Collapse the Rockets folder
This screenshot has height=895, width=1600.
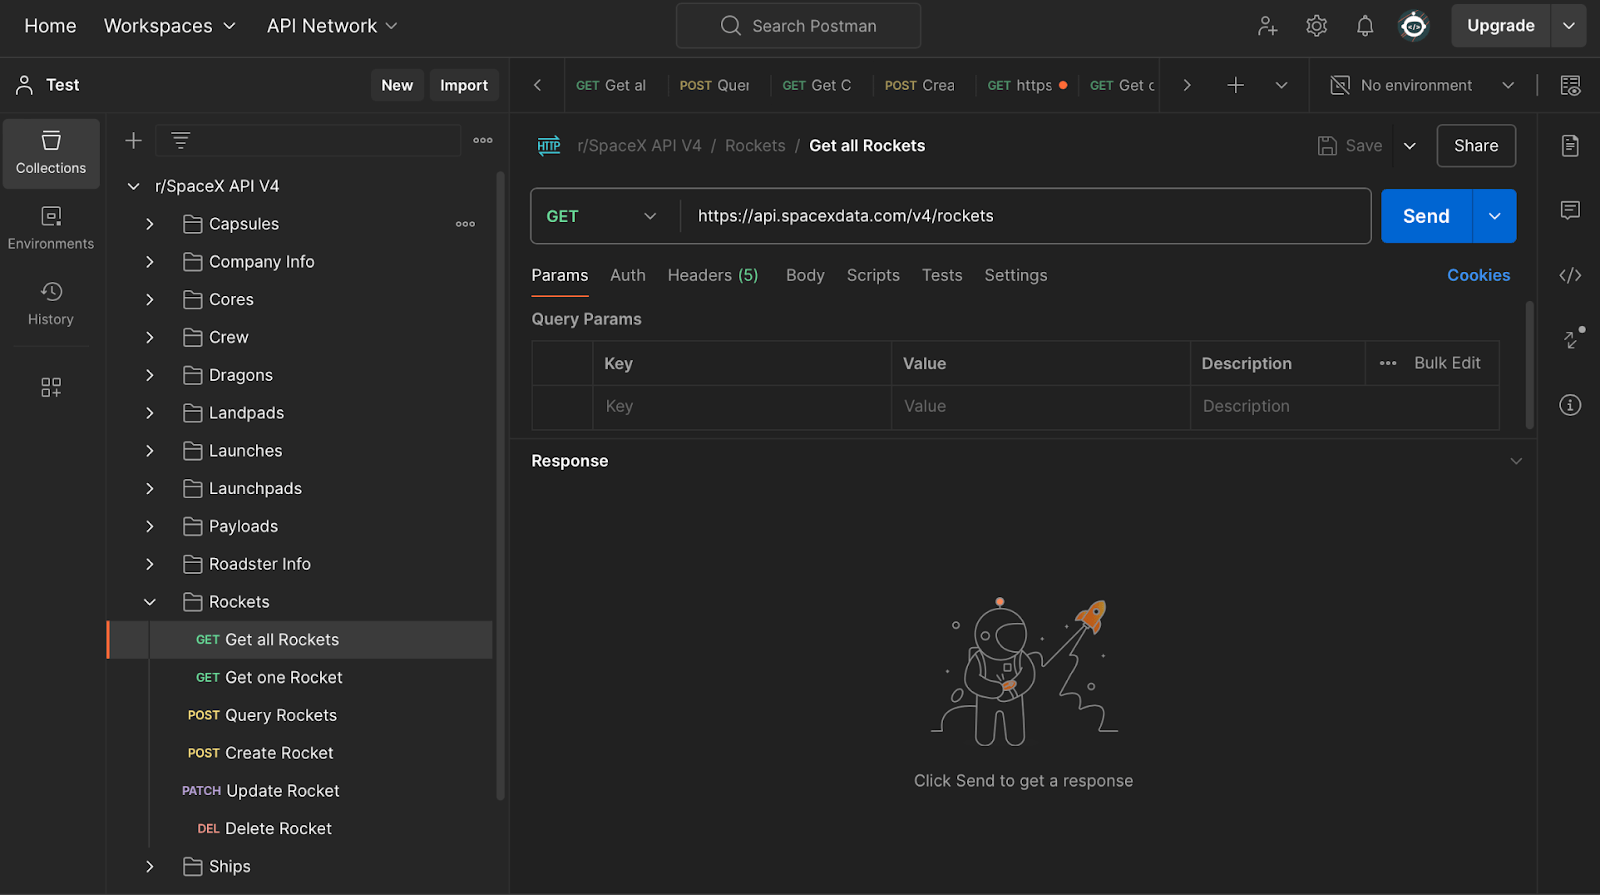tap(150, 602)
